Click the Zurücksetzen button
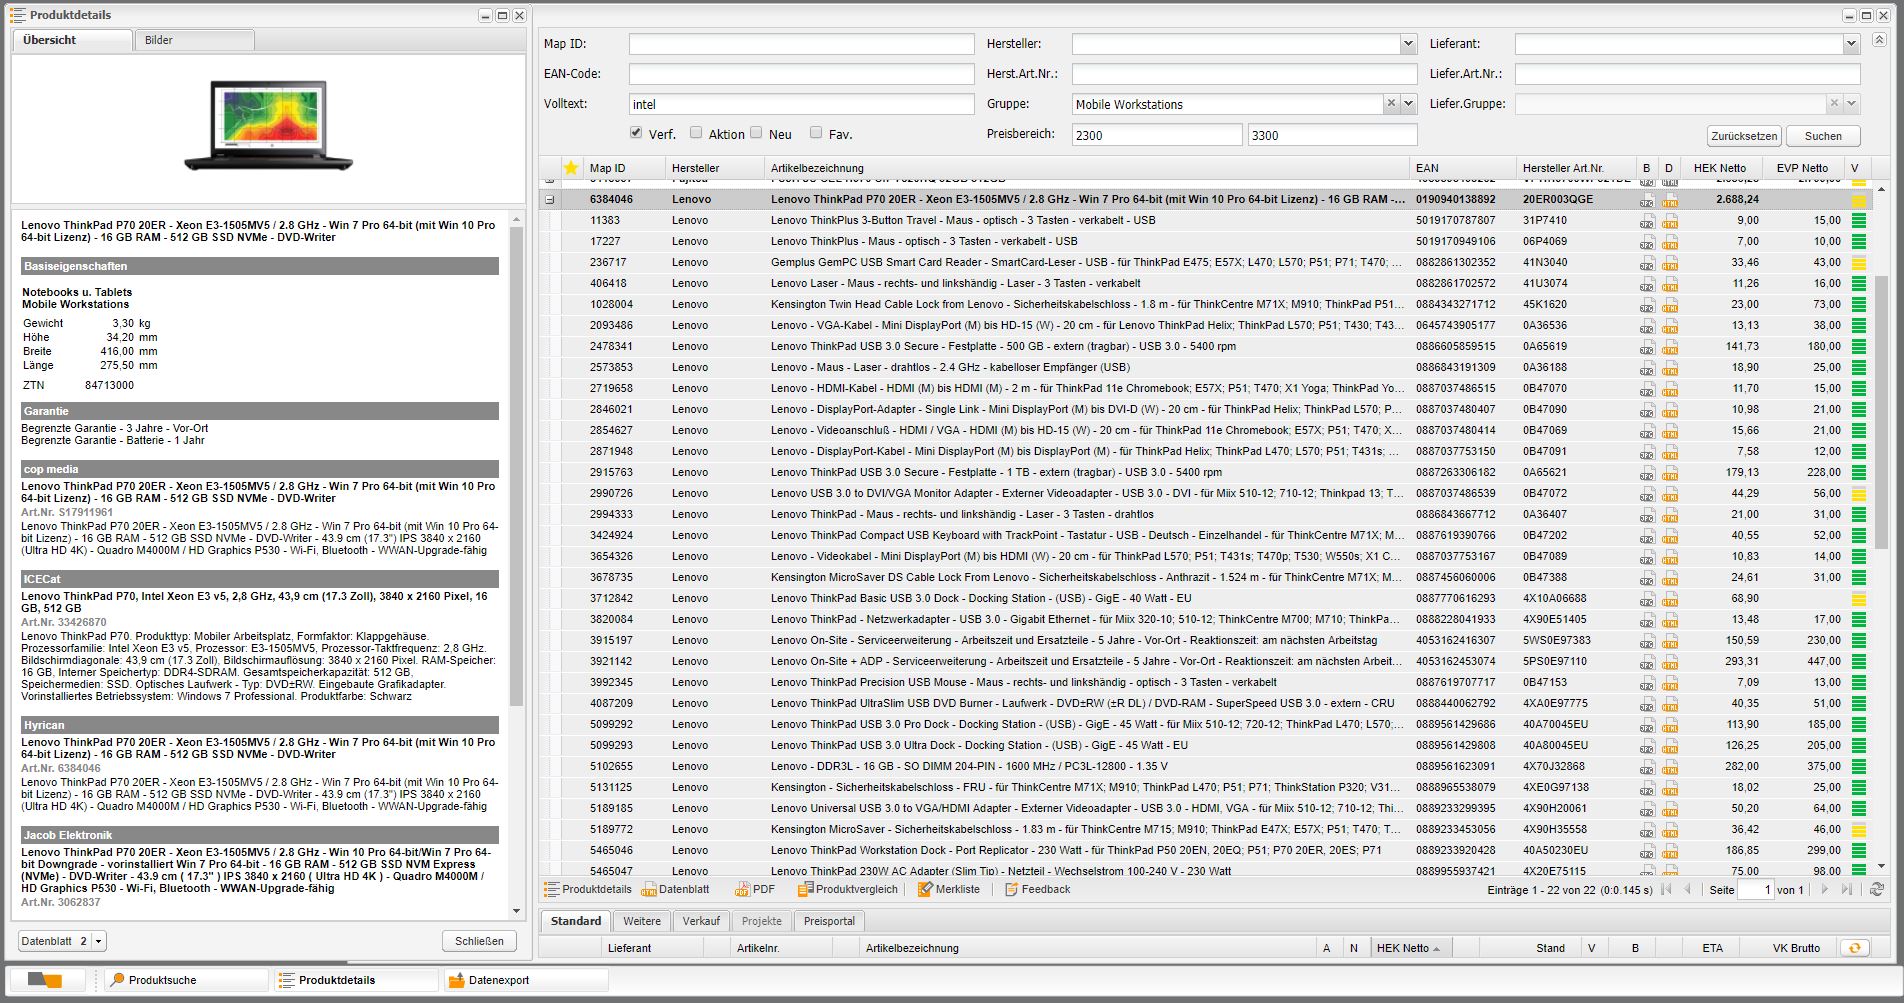Image resolution: width=1904 pixels, height=1003 pixels. (x=1743, y=136)
